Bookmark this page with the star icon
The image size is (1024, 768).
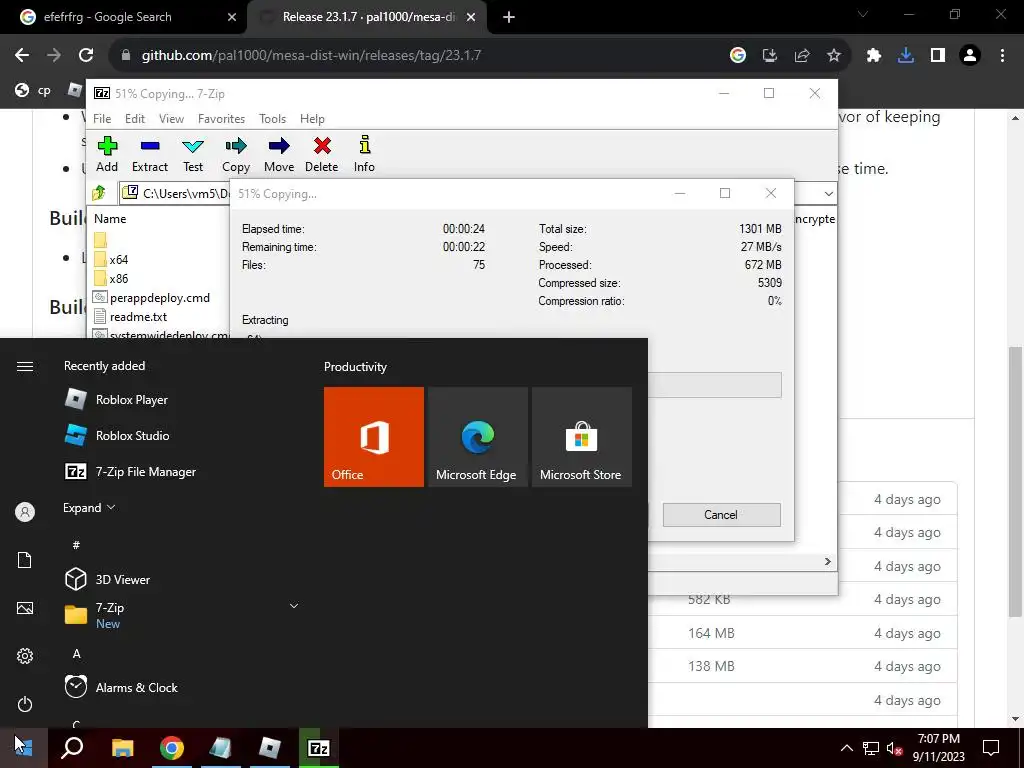click(x=834, y=56)
